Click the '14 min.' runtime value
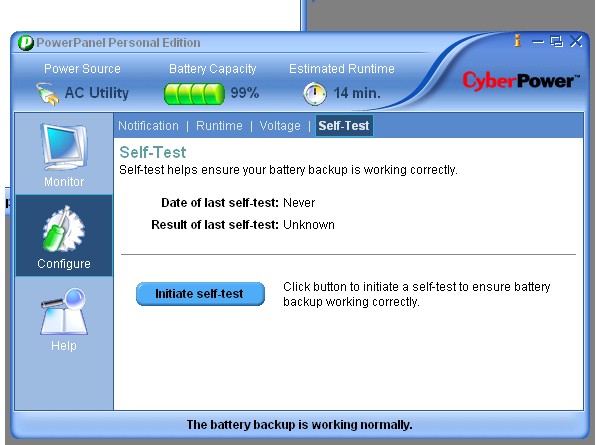This screenshot has height=445, width=600. click(357, 93)
